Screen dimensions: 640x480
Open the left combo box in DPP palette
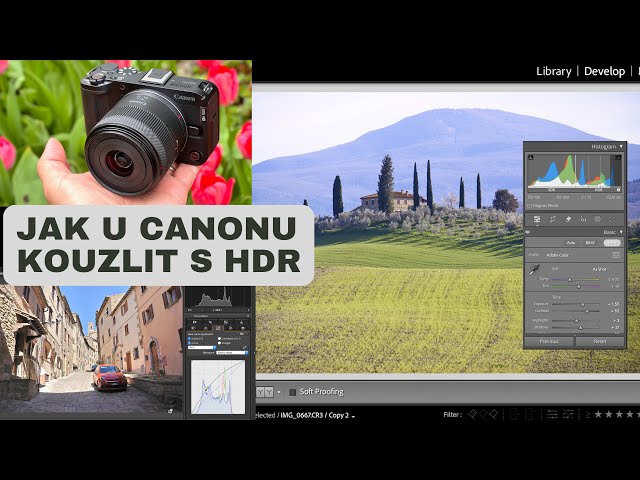click(202, 347)
